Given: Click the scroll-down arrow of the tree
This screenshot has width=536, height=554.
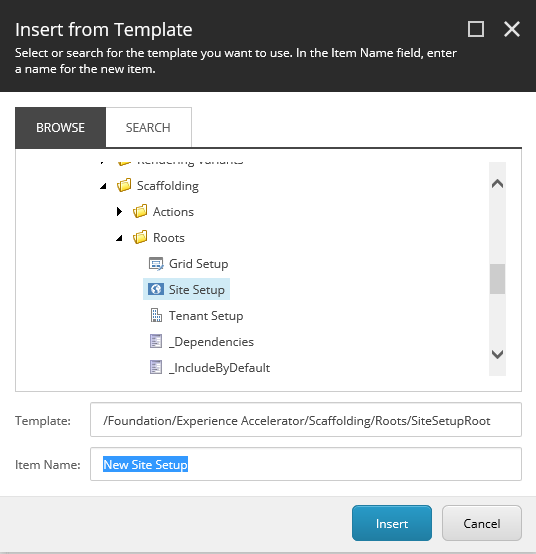Looking at the screenshot, I should coord(497,354).
